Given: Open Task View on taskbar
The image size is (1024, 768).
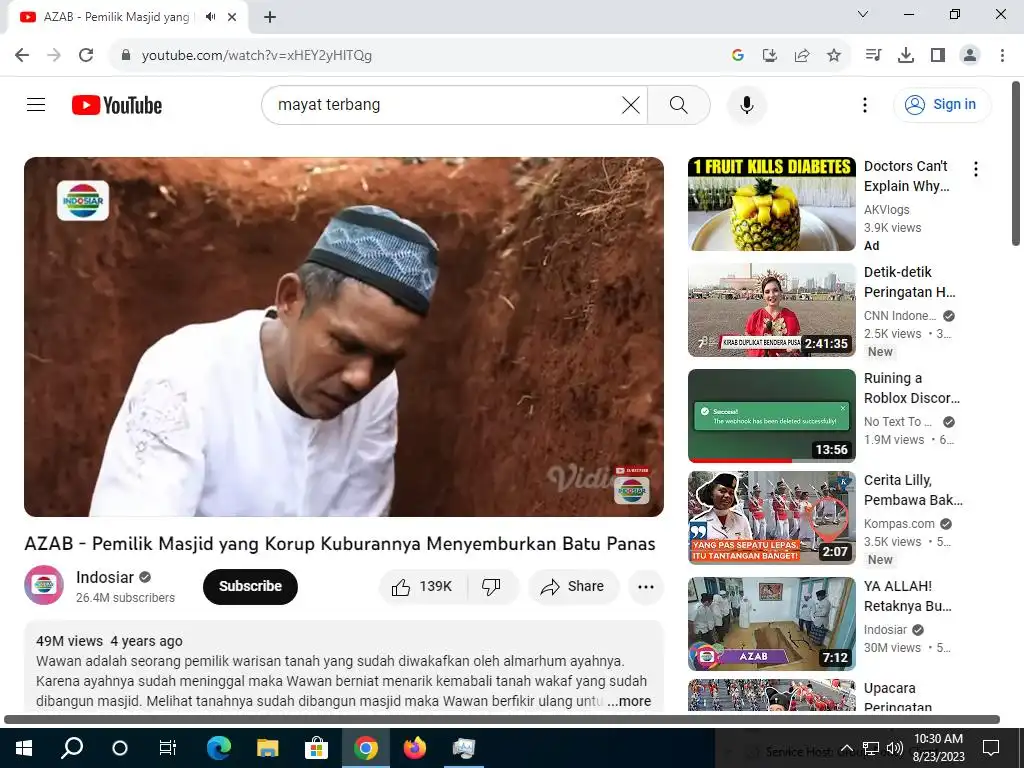Looking at the screenshot, I should coord(168,748).
